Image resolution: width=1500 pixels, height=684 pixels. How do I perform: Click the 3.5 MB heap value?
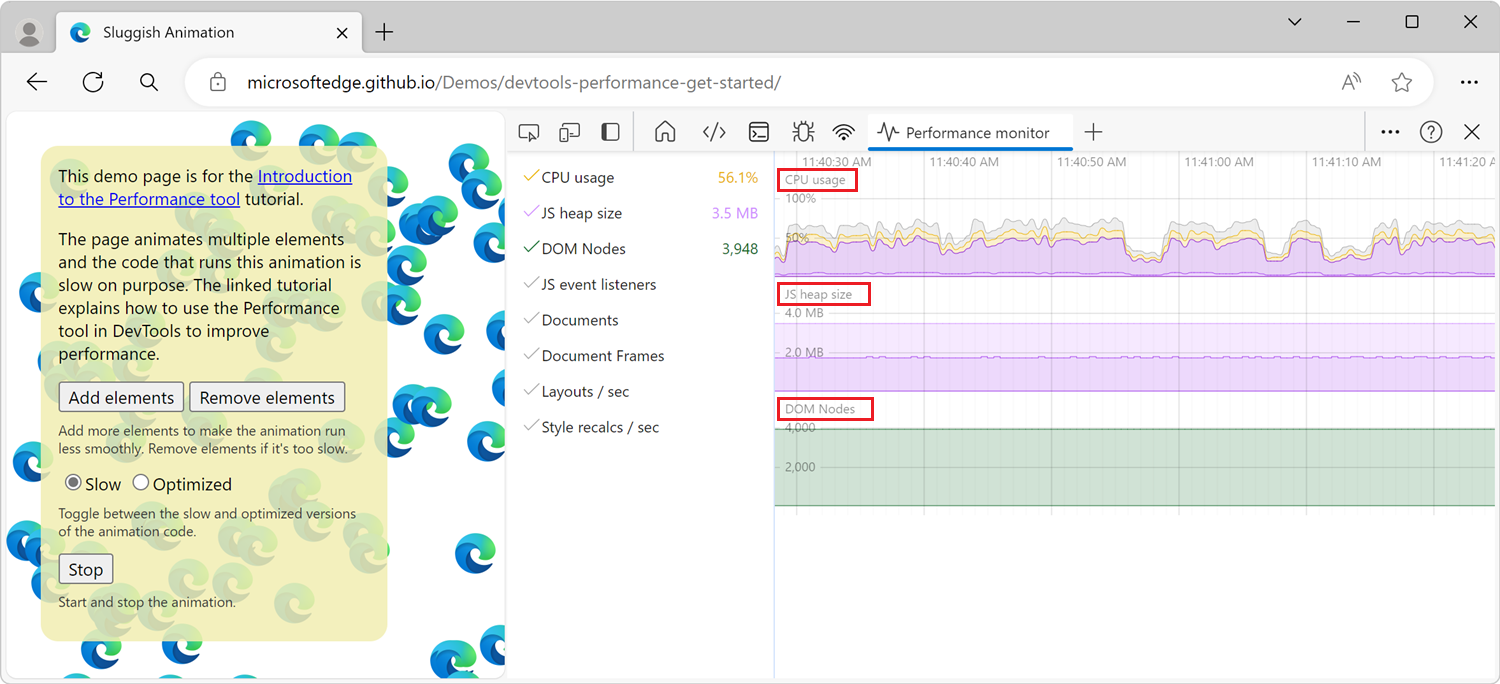coord(735,213)
